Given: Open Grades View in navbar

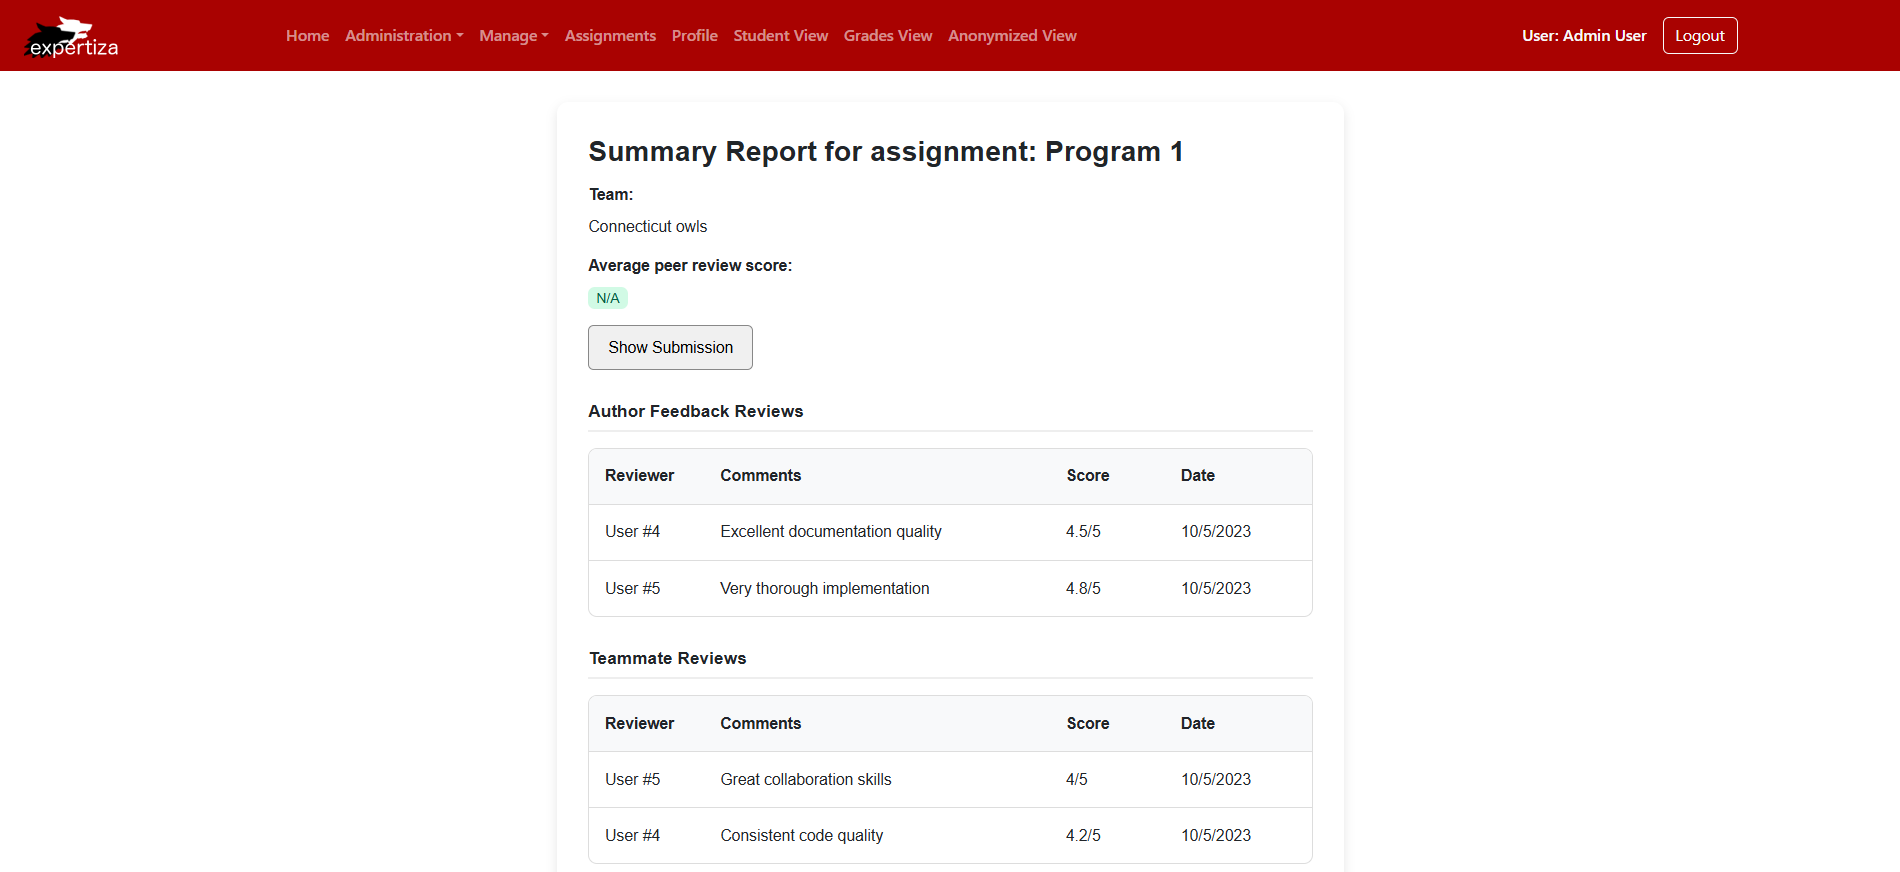Looking at the screenshot, I should 887,36.
